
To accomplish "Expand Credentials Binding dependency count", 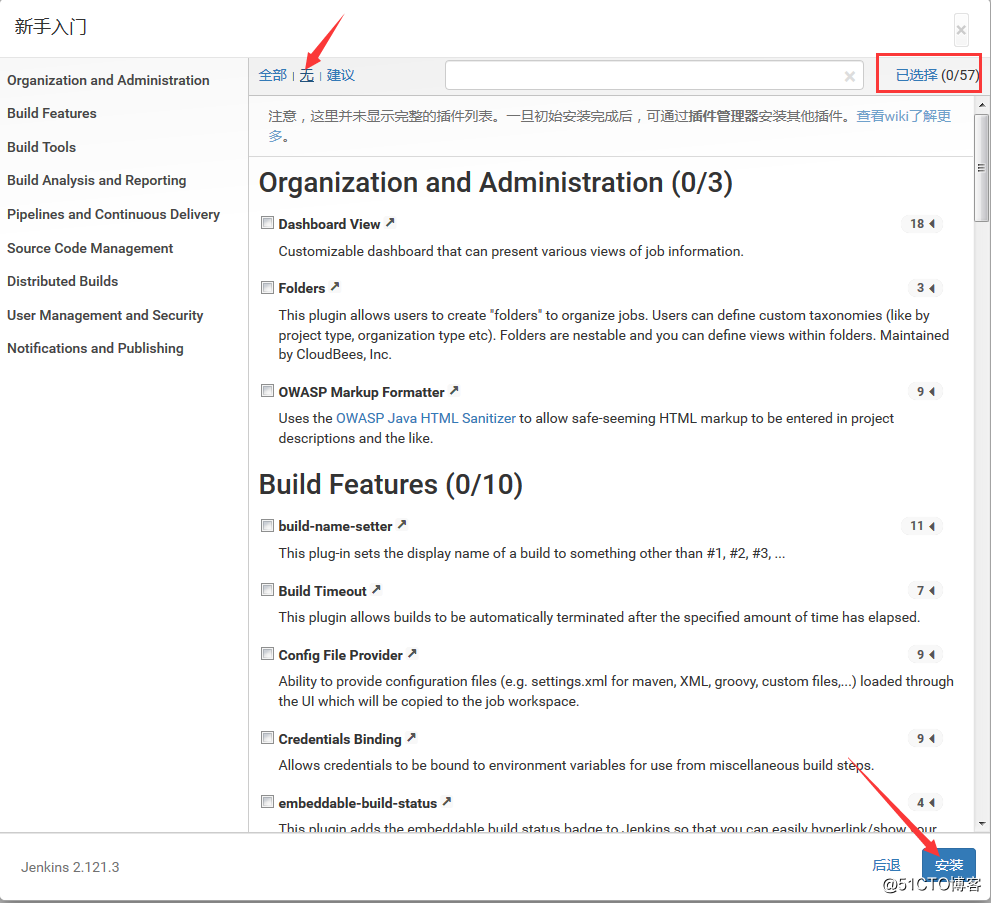I will point(925,739).
